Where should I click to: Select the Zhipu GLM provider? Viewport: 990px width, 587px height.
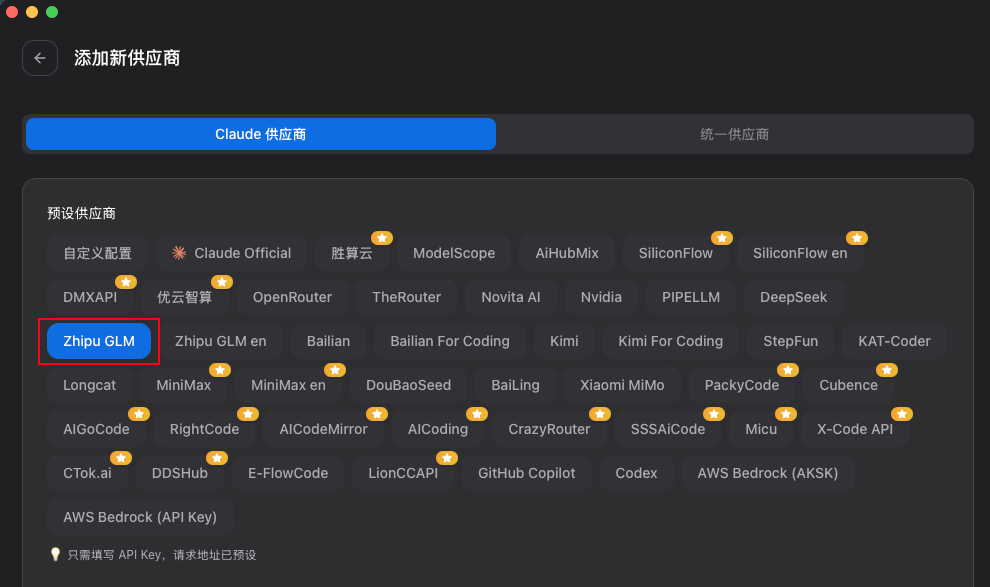[98, 340]
